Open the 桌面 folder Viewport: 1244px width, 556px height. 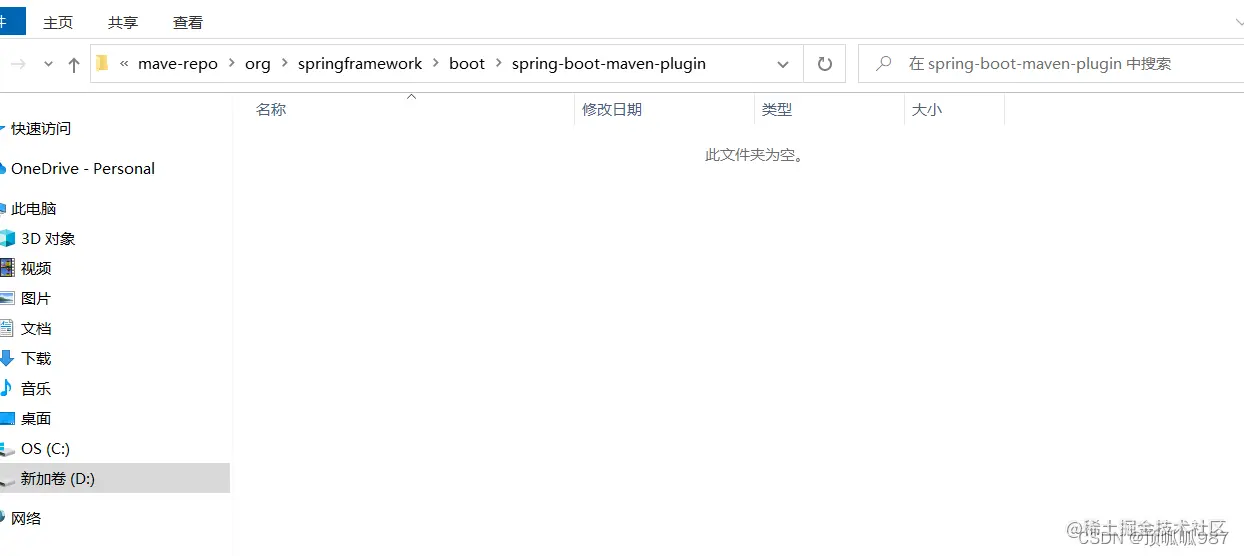tap(36, 419)
